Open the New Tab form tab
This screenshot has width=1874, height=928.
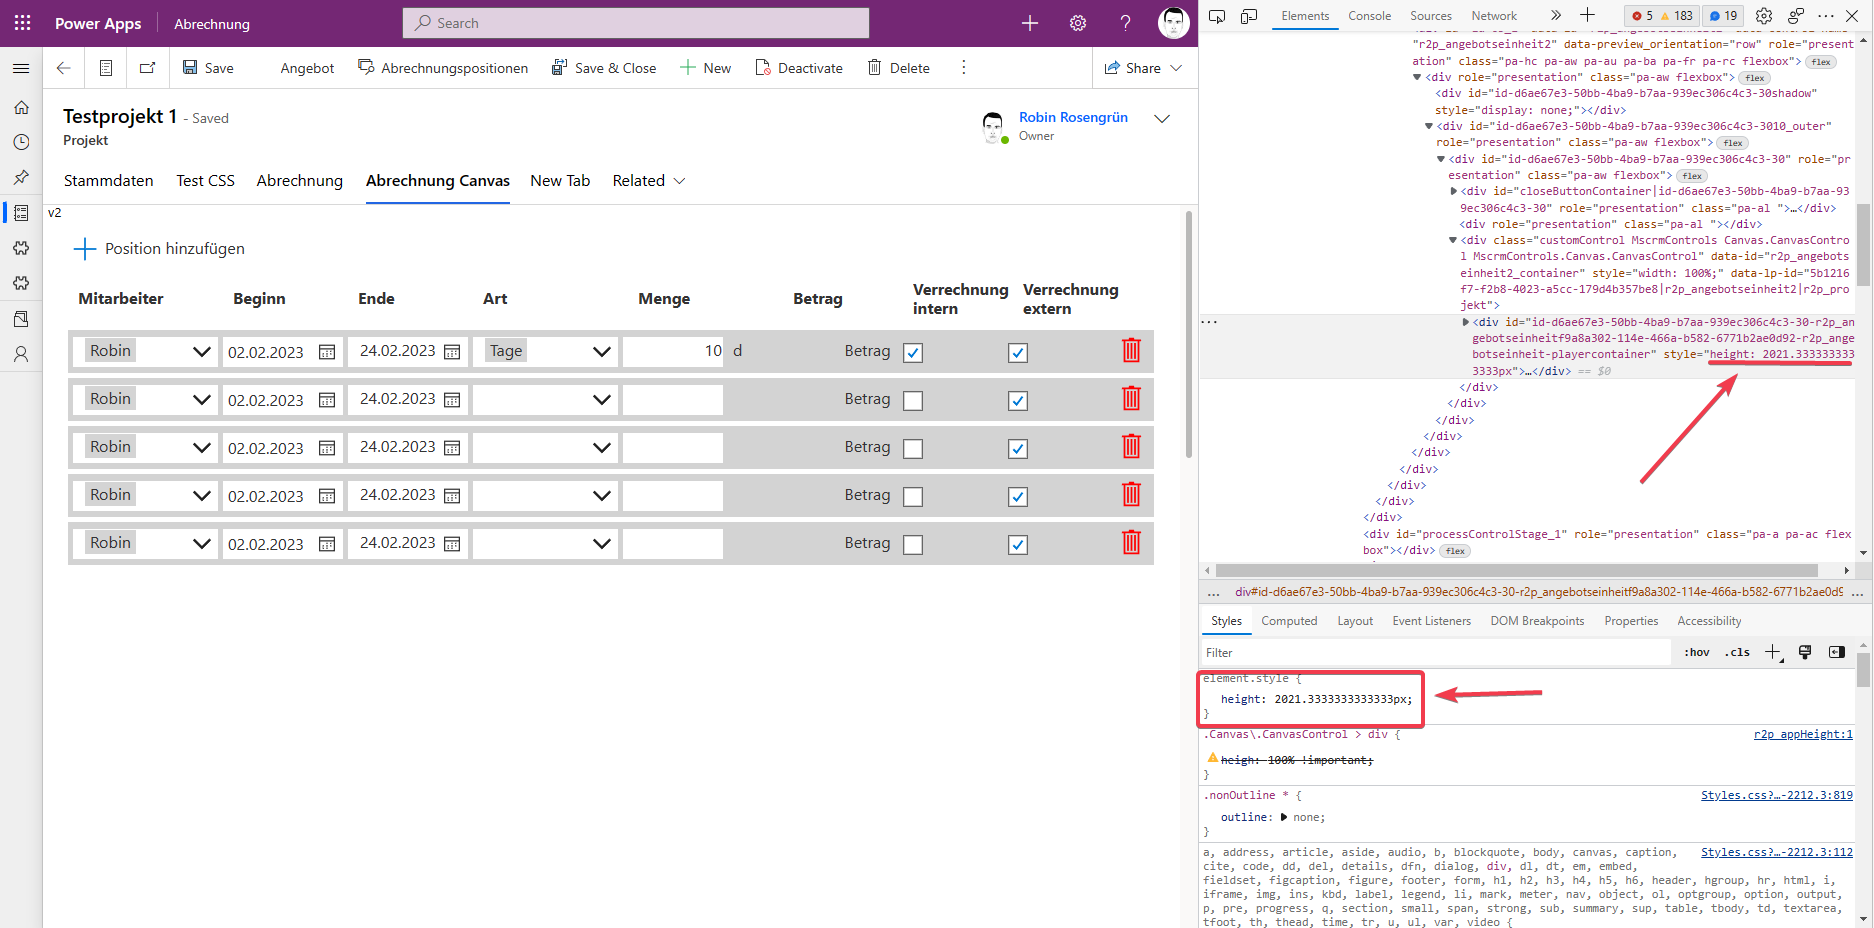[x=560, y=181]
